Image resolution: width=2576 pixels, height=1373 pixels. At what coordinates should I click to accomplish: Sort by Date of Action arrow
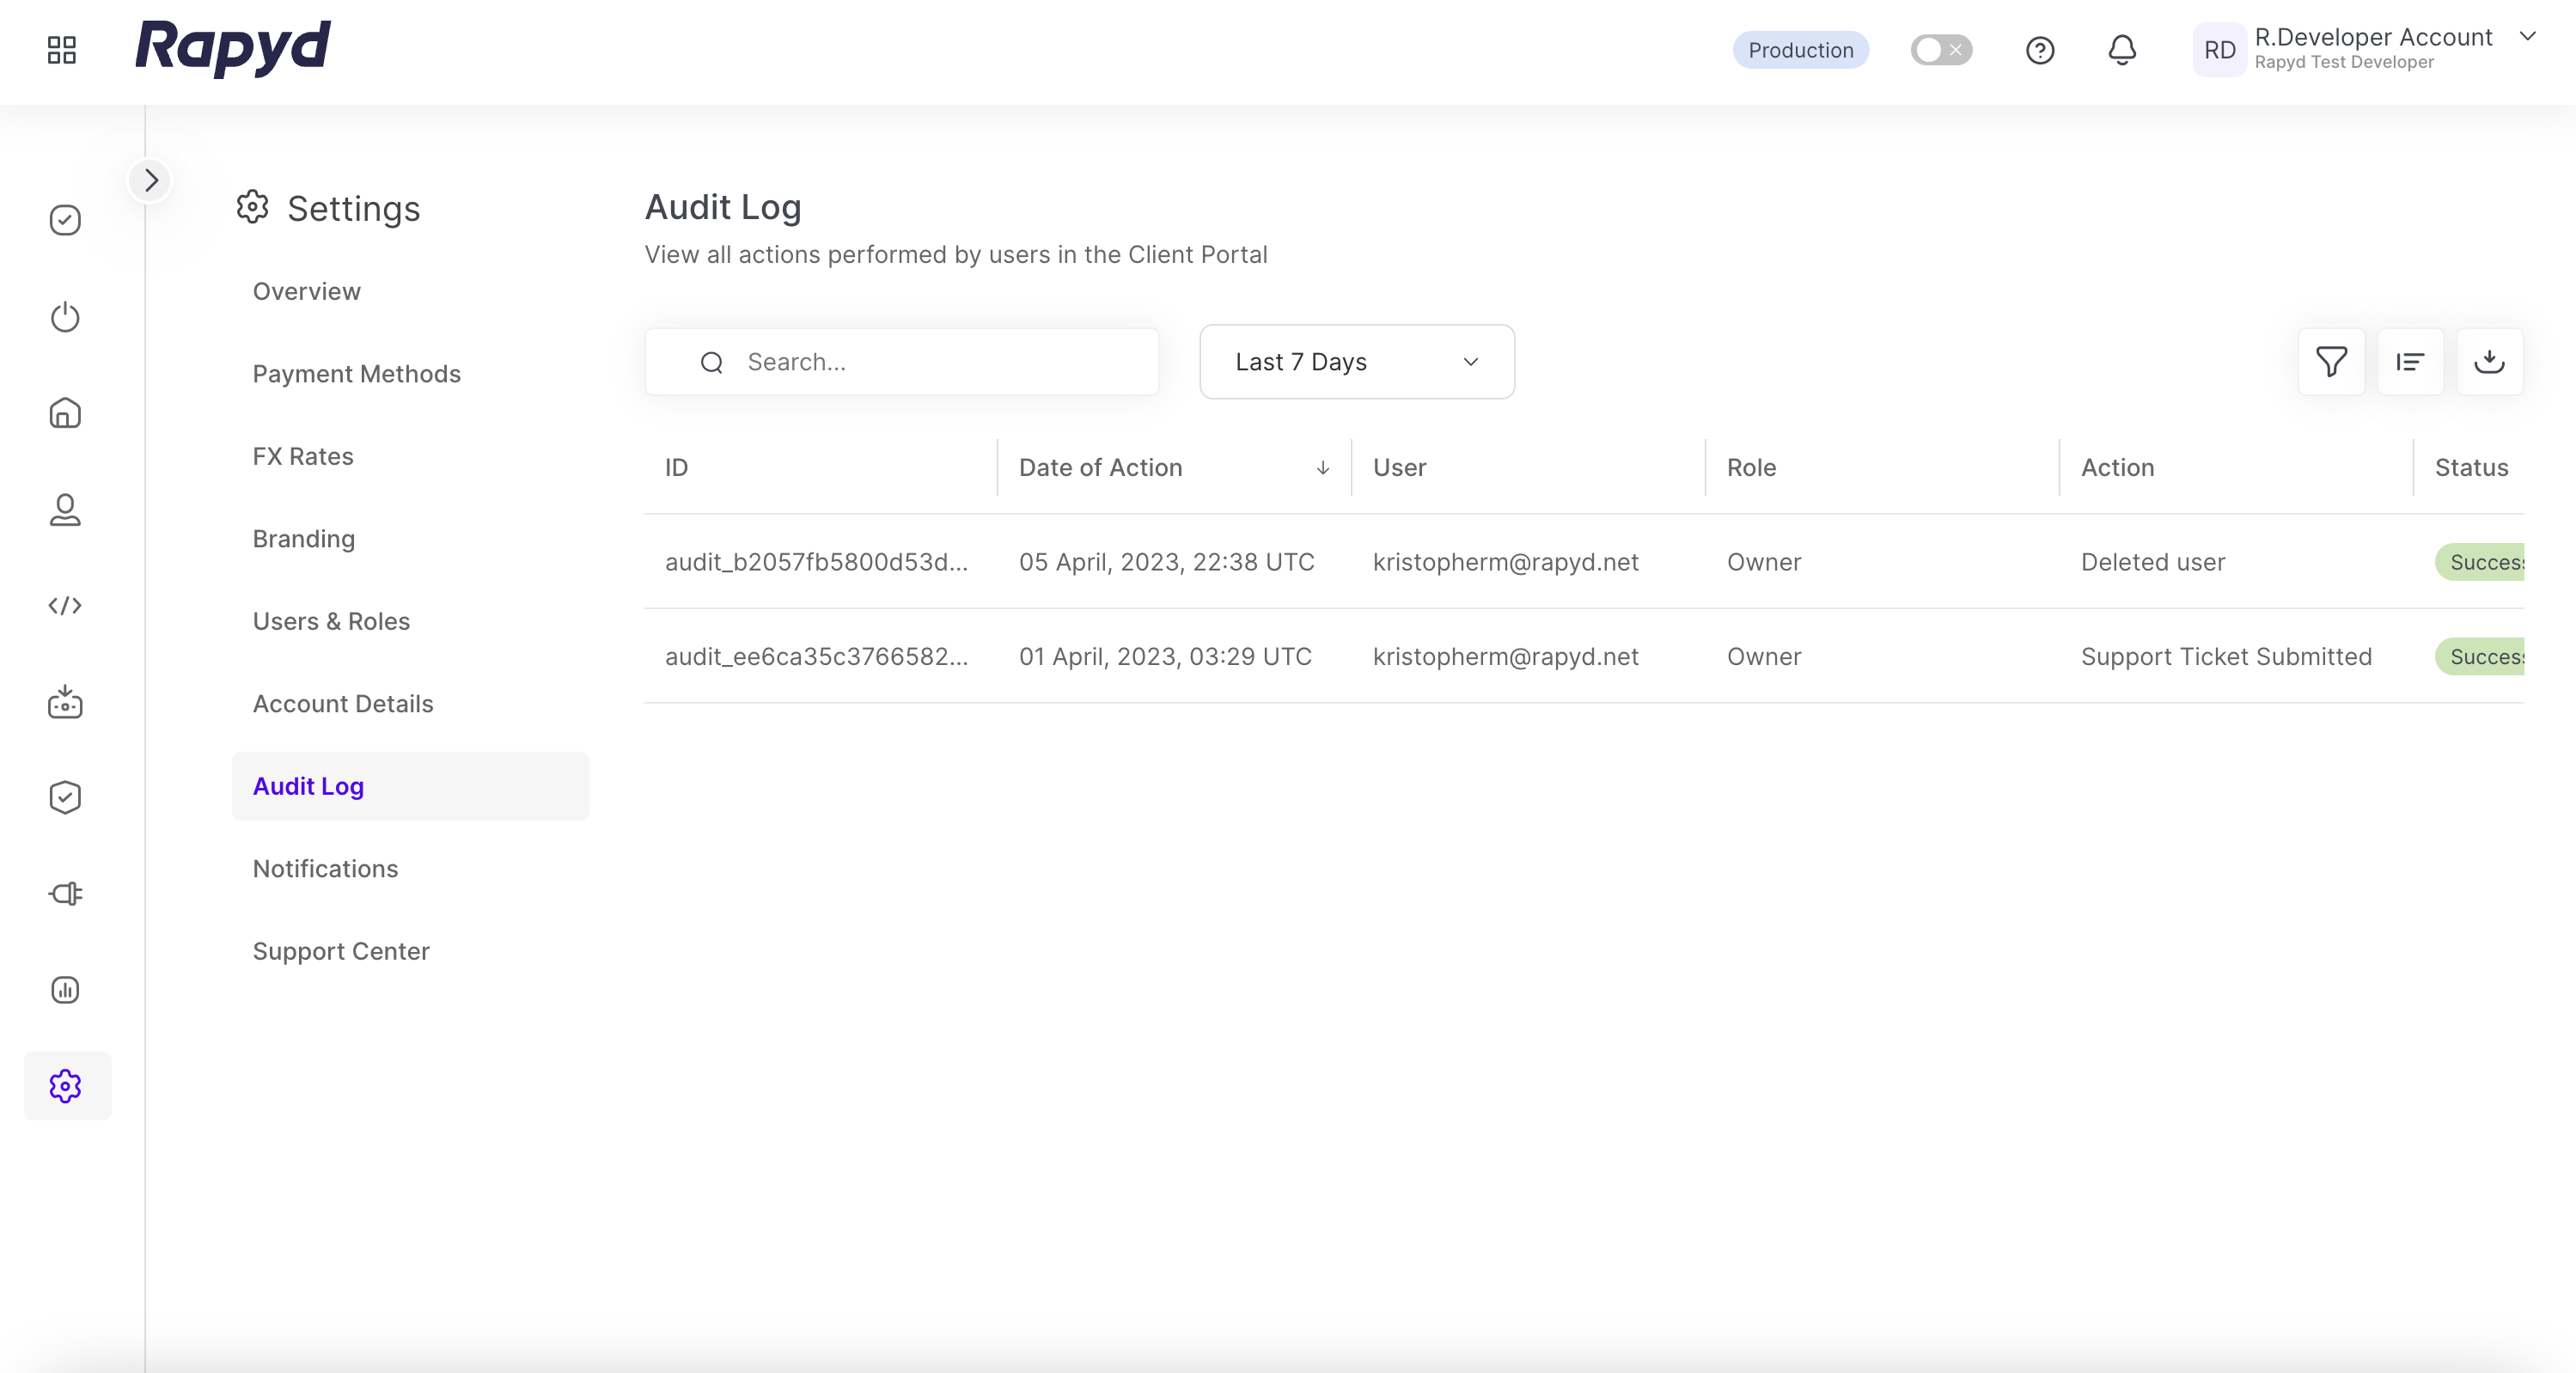tap(1322, 468)
